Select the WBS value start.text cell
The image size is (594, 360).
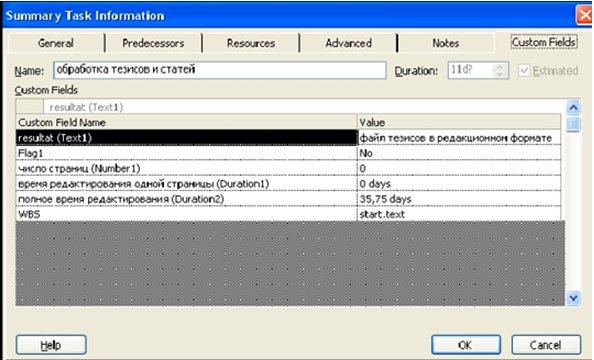tap(459, 214)
